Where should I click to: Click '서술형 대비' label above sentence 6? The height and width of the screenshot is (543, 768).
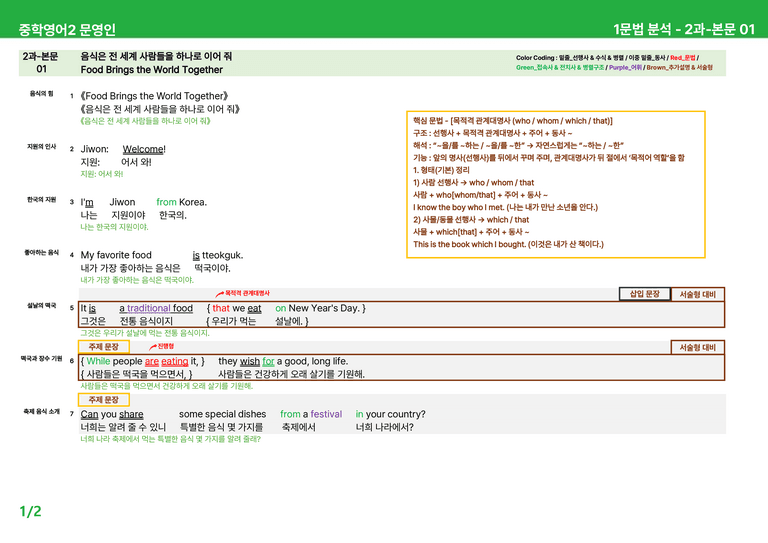pyautogui.click(x=697, y=347)
